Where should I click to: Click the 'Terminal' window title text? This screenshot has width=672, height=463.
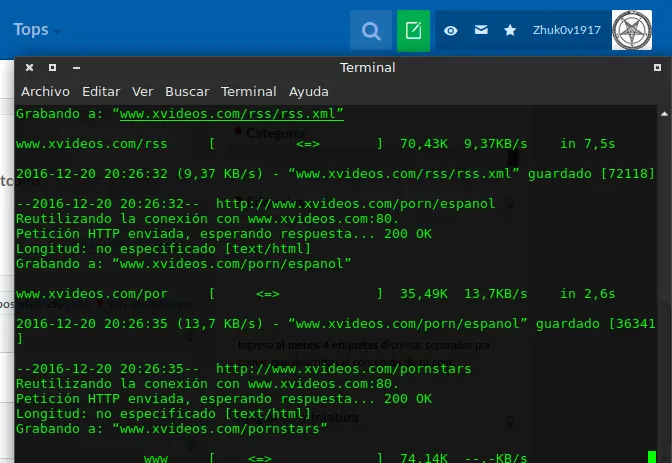[367, 67]
